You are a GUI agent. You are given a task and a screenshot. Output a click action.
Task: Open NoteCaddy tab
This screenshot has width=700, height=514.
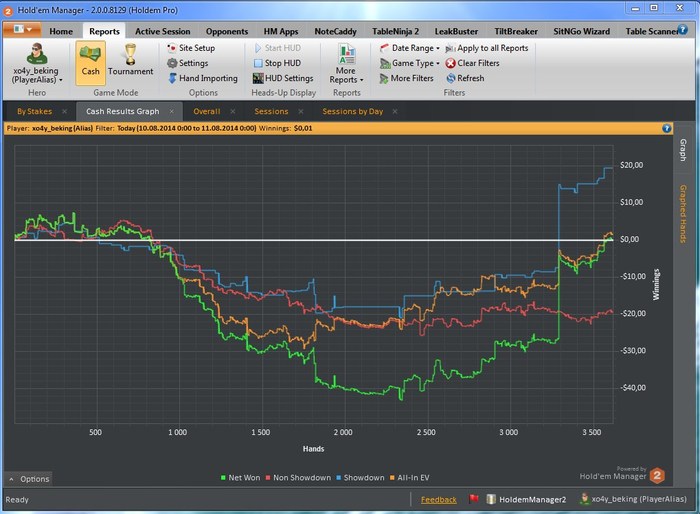(x=335, y=31)
